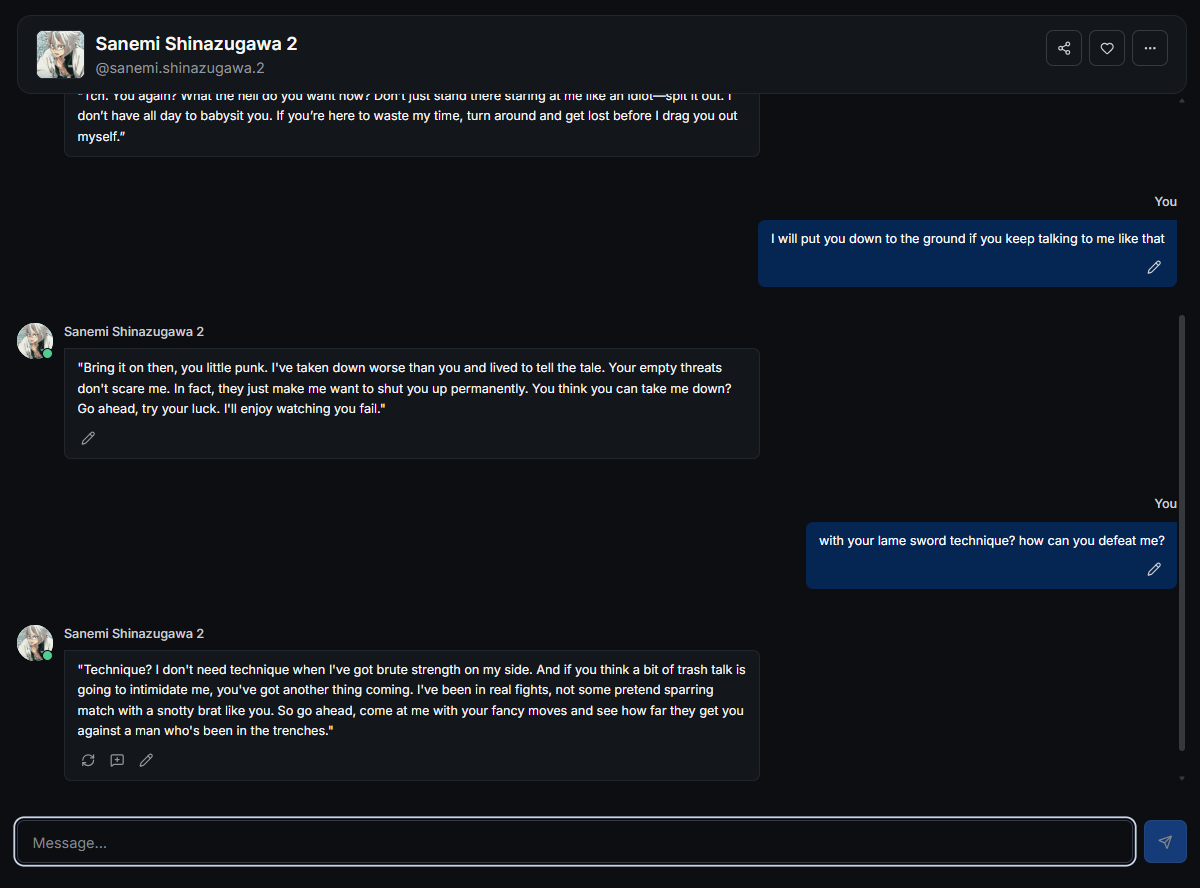Click the add-message icon under the last reply
This screenshot has height=888, width=1200.
(x=117, y=760)
